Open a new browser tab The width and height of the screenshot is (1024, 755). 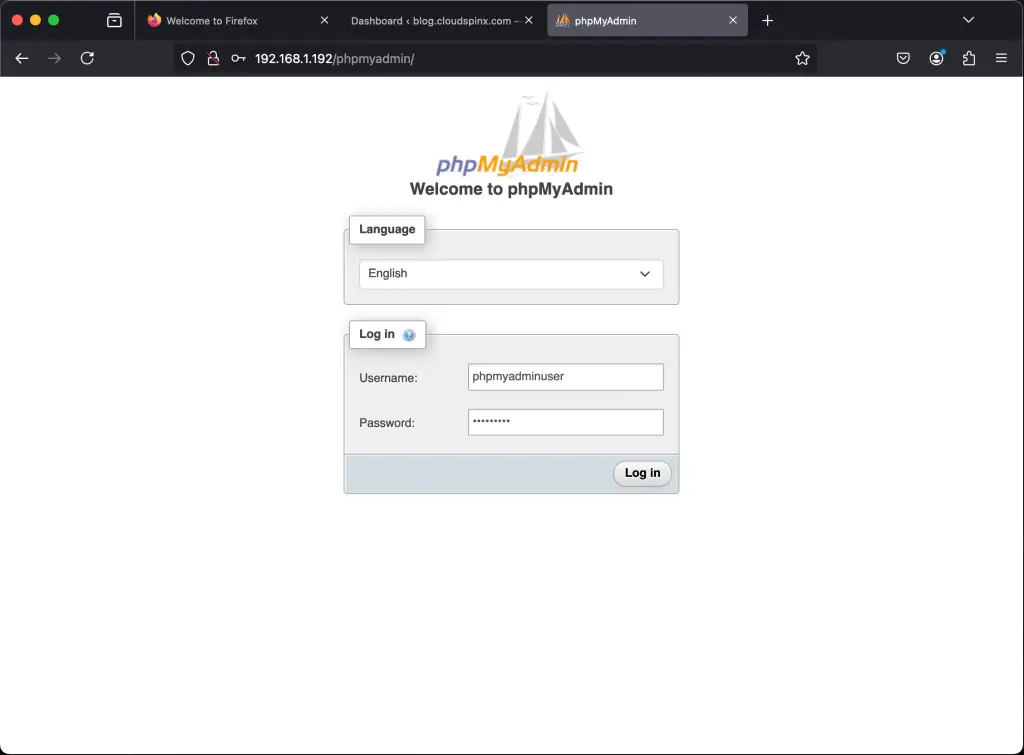[768, 20]
